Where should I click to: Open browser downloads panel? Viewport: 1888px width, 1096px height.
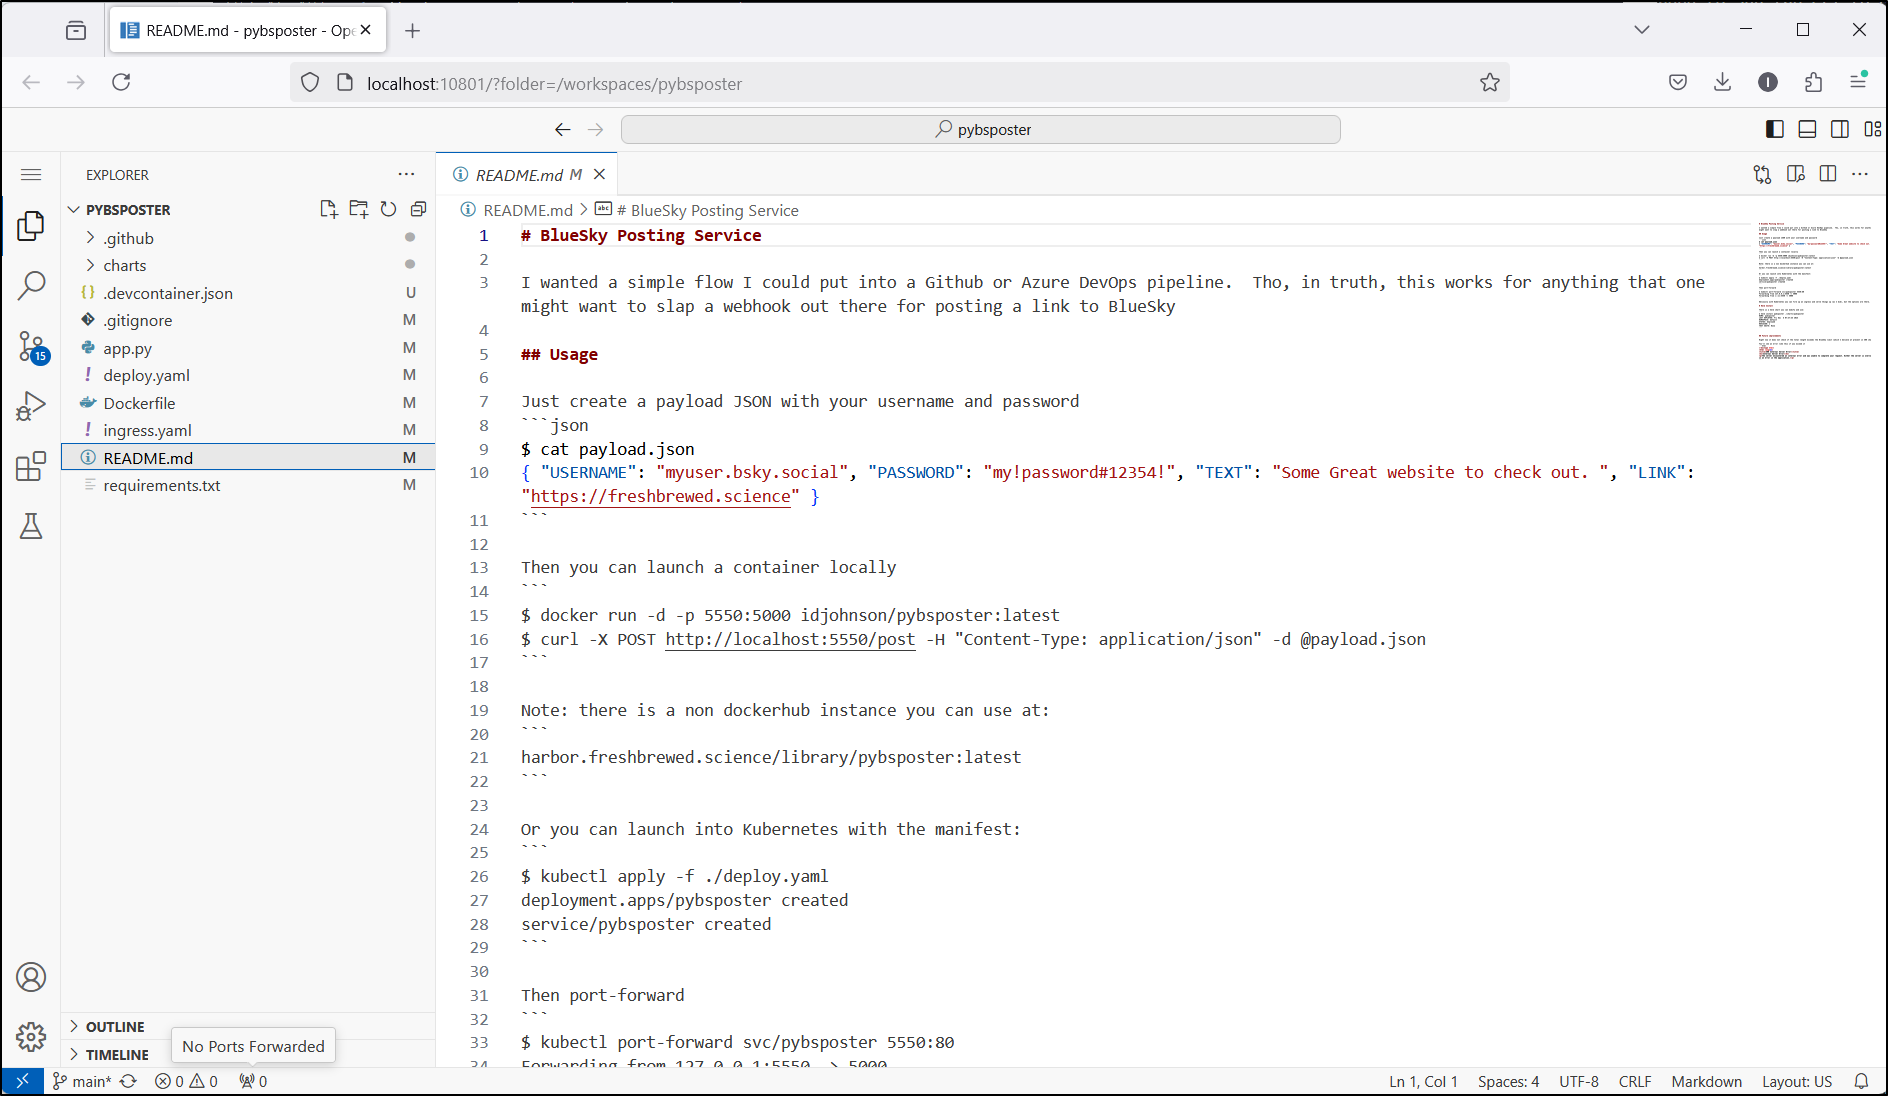[1722, 82]
